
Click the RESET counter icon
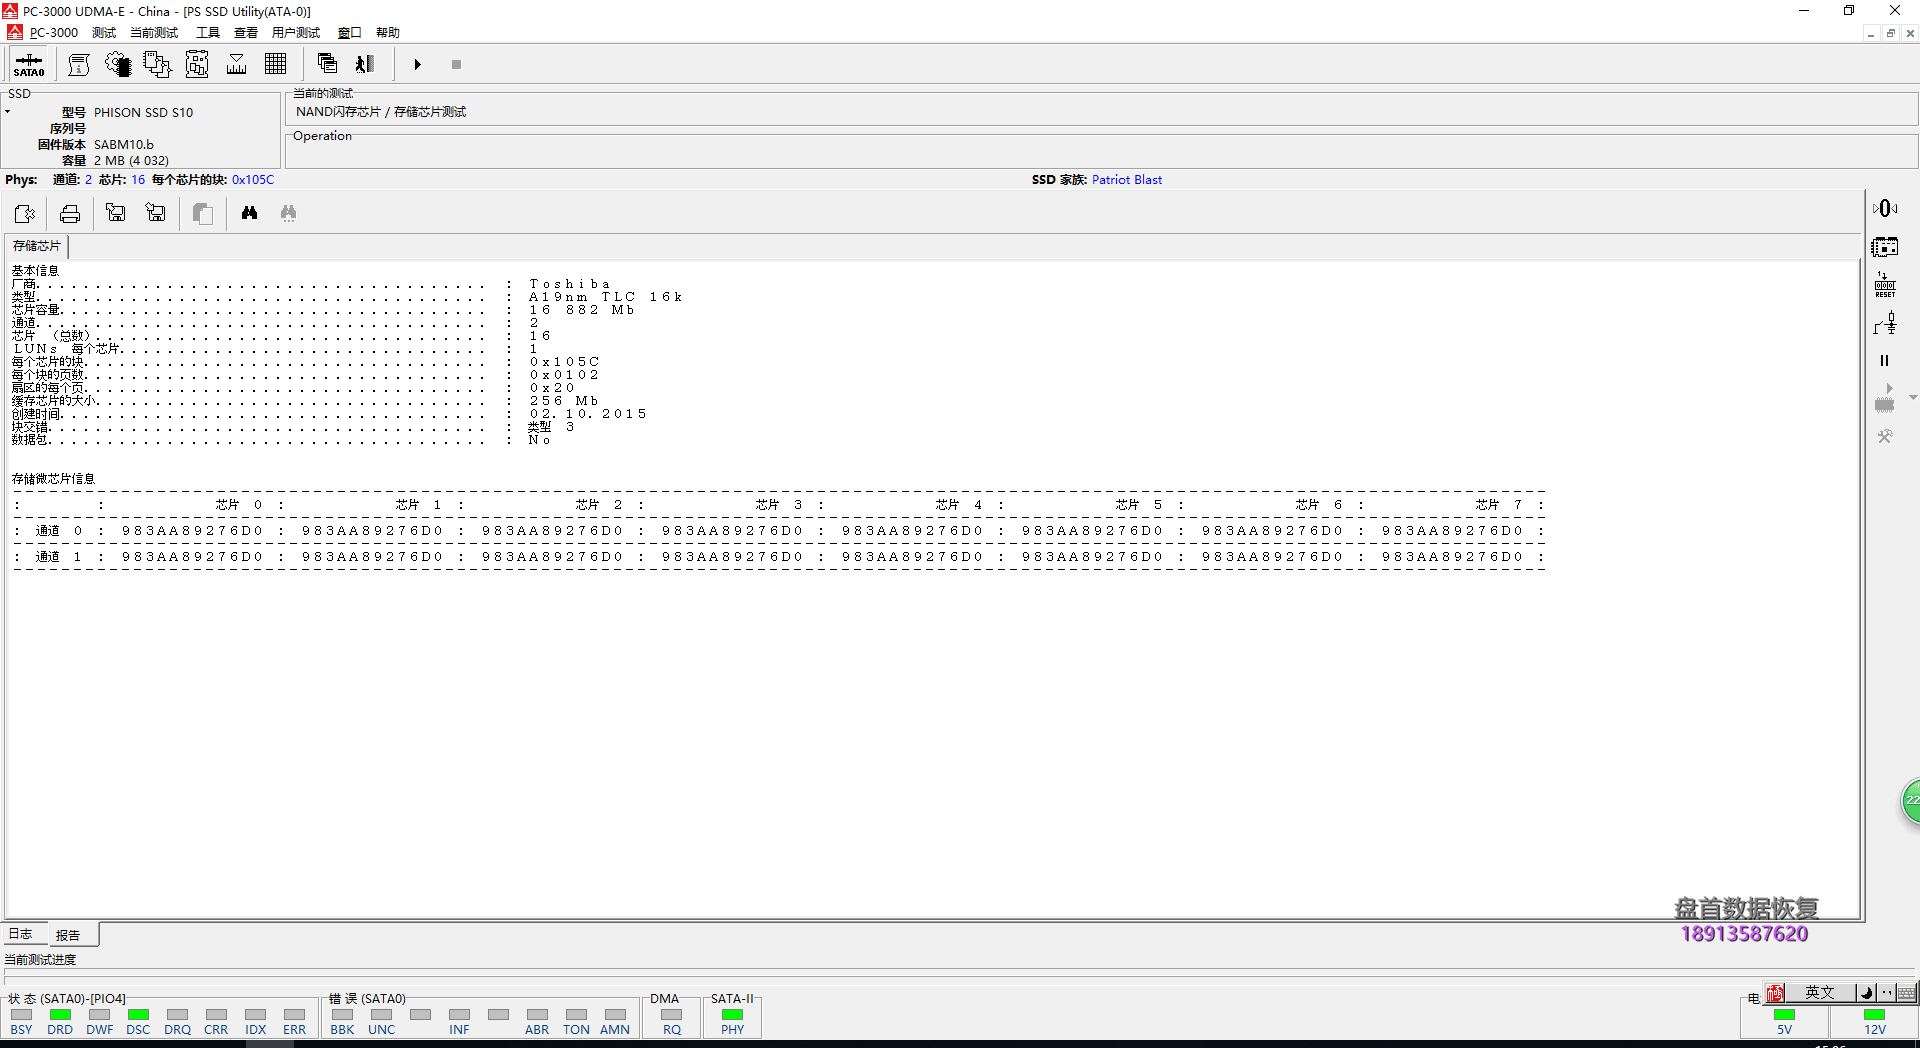pos(1885,285)
